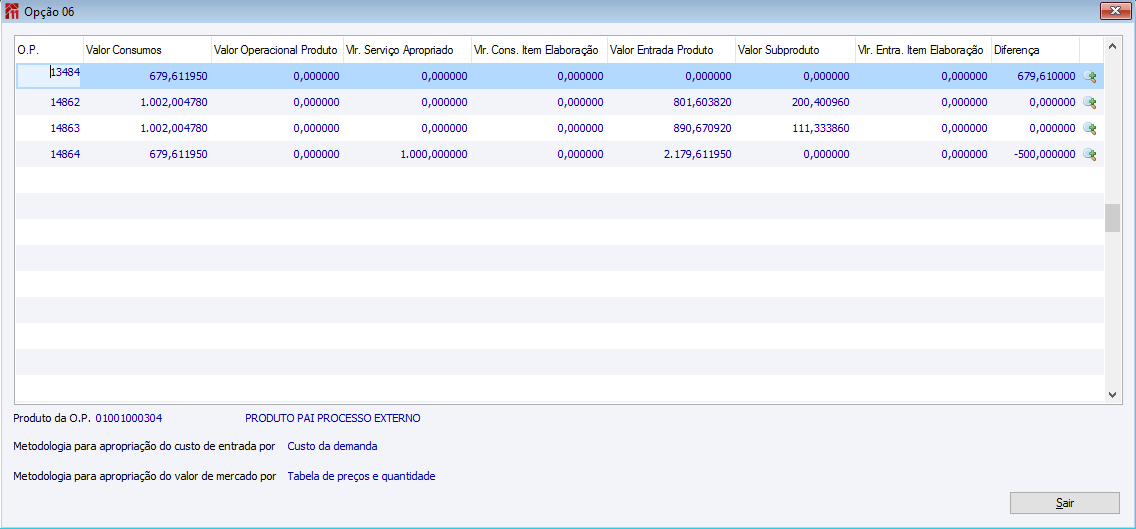Click product code 01001000304
This screenshot has width=1136, height=529.
pyautogui.click(x=129, y=418)
